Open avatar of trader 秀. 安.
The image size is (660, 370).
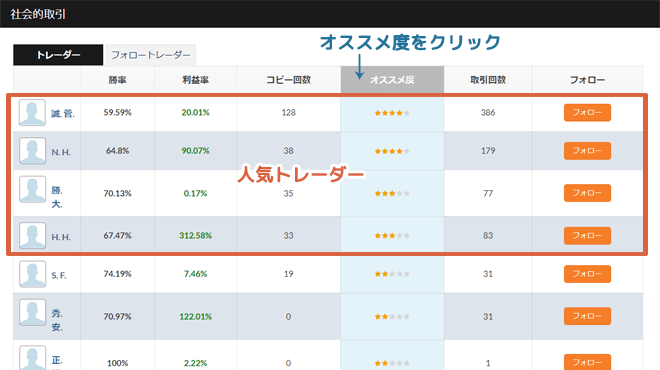click(32, 312)
